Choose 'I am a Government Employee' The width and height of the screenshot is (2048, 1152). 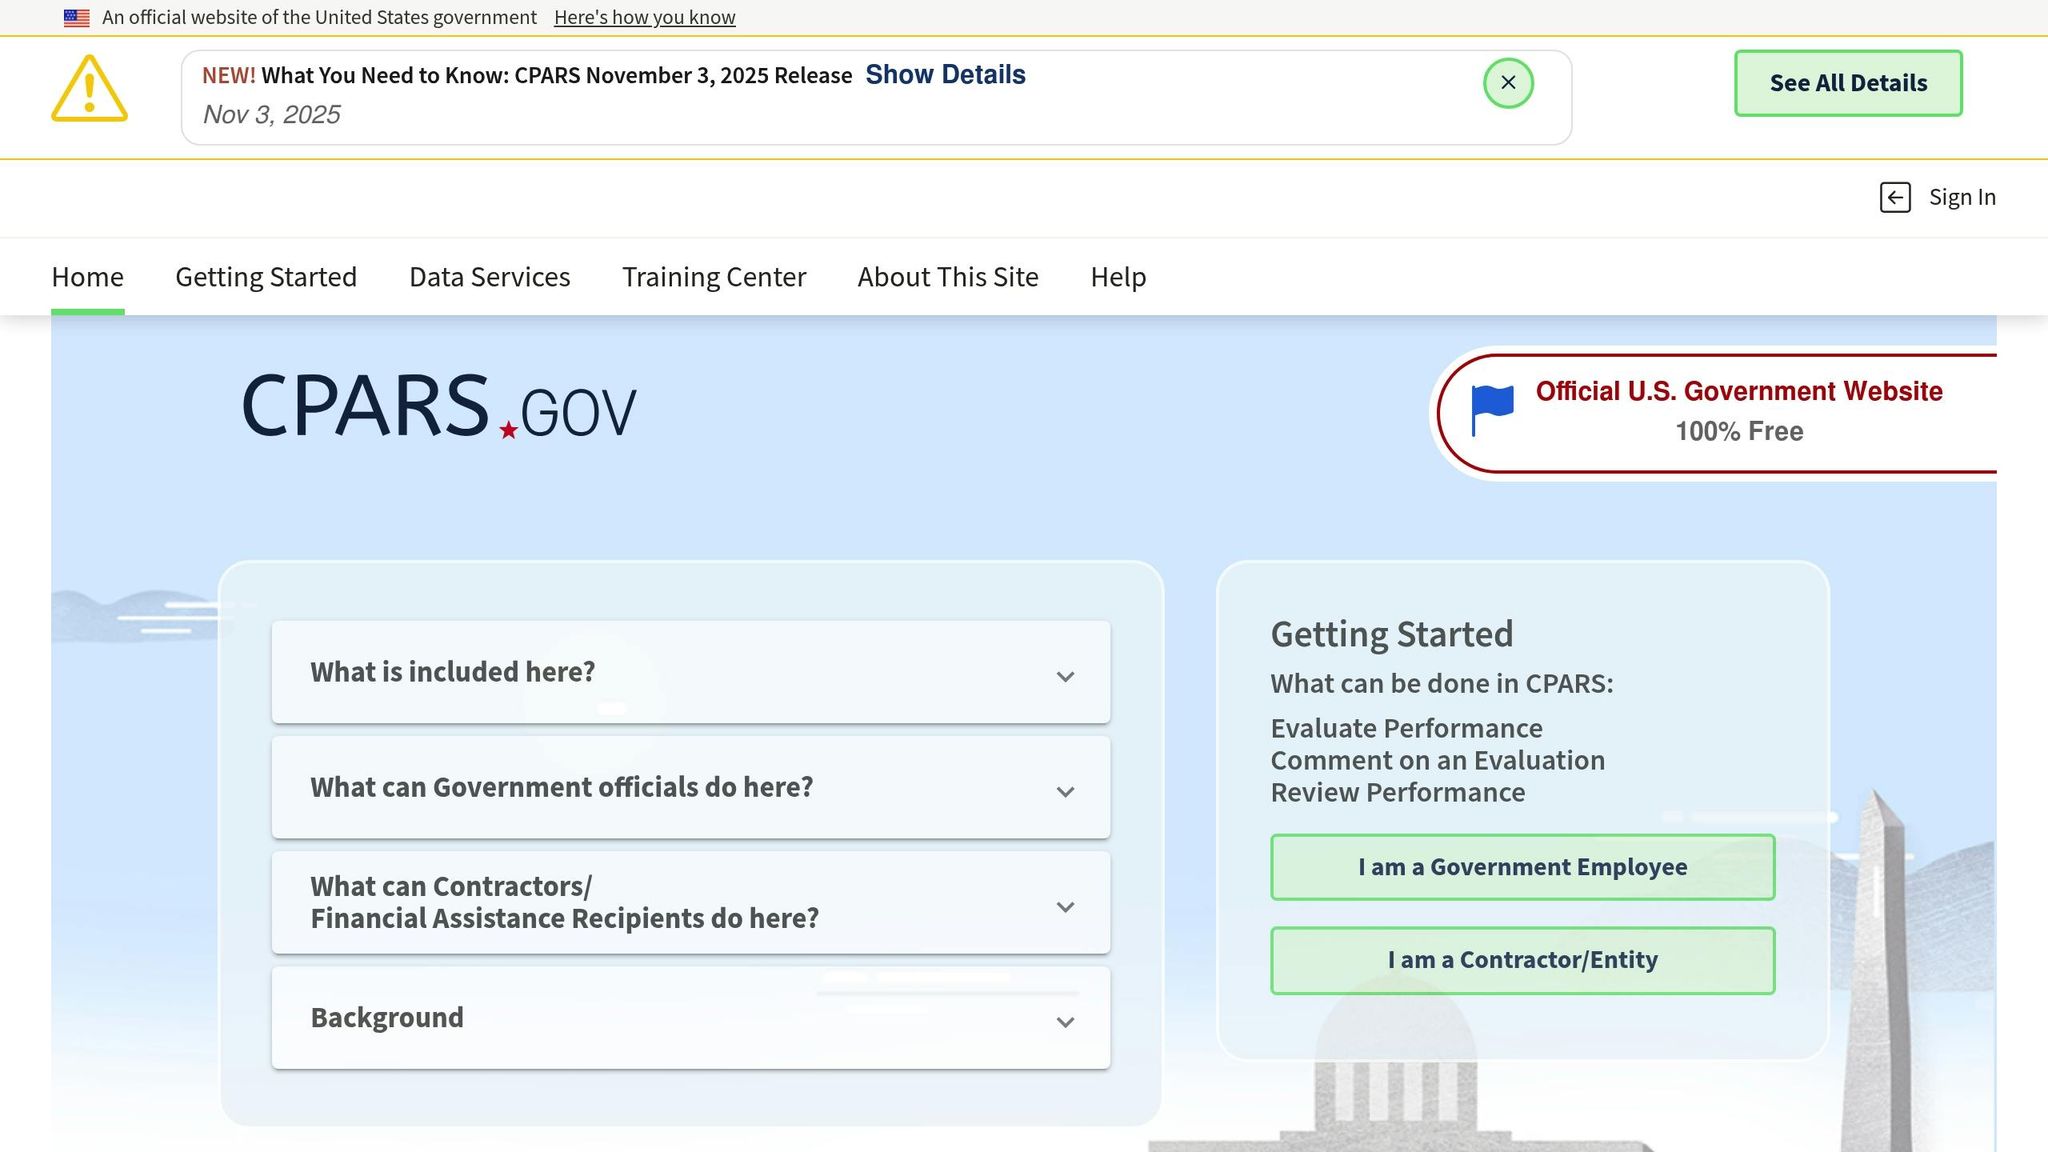coord(1522,867)
